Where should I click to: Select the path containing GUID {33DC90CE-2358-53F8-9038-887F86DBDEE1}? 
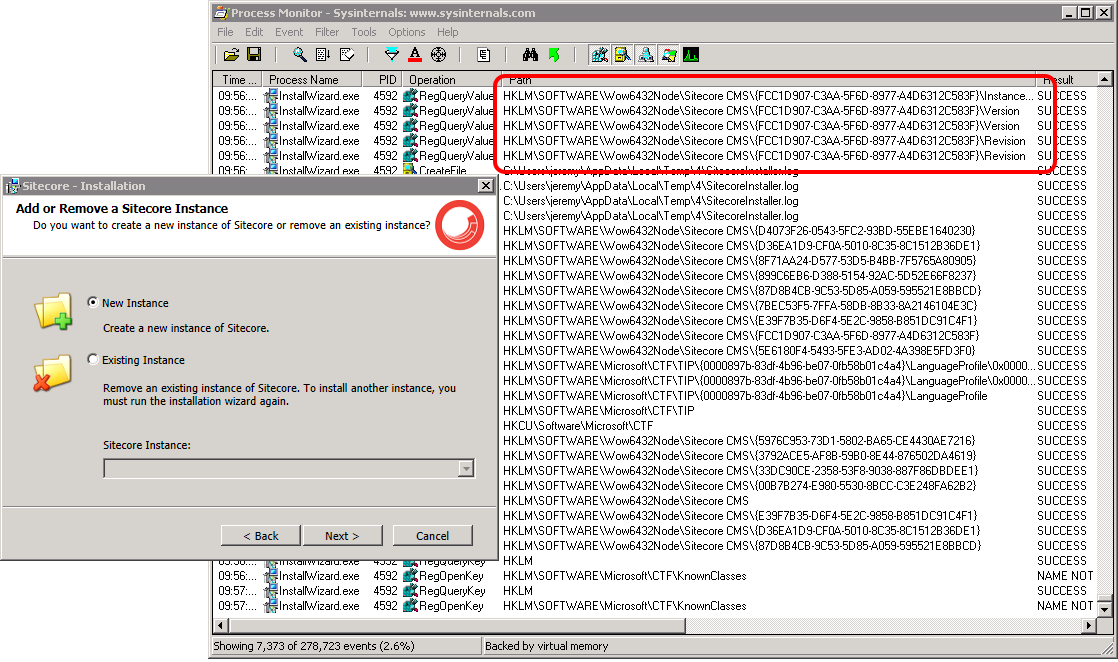click(741, 471)
